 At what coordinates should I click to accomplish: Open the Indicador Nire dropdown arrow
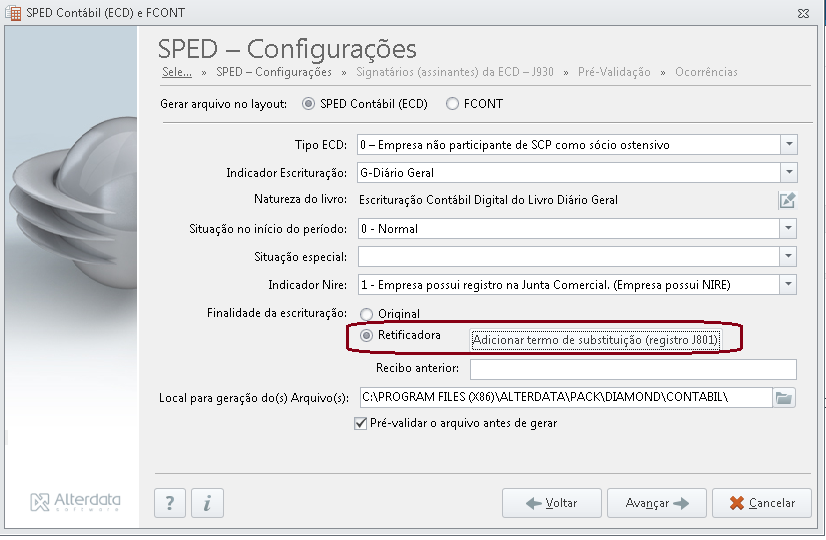pos(788,284)
